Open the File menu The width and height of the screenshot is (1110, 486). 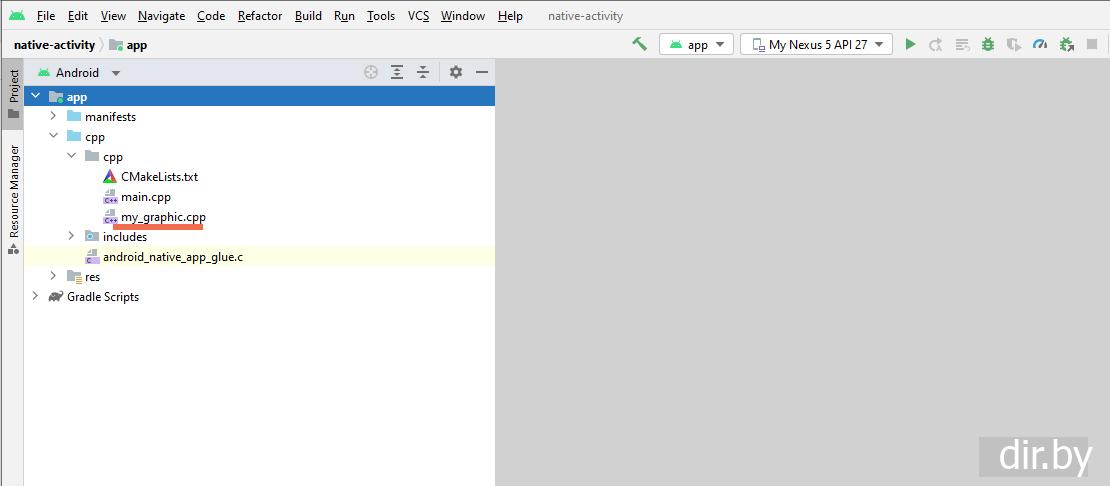(45, 16)
